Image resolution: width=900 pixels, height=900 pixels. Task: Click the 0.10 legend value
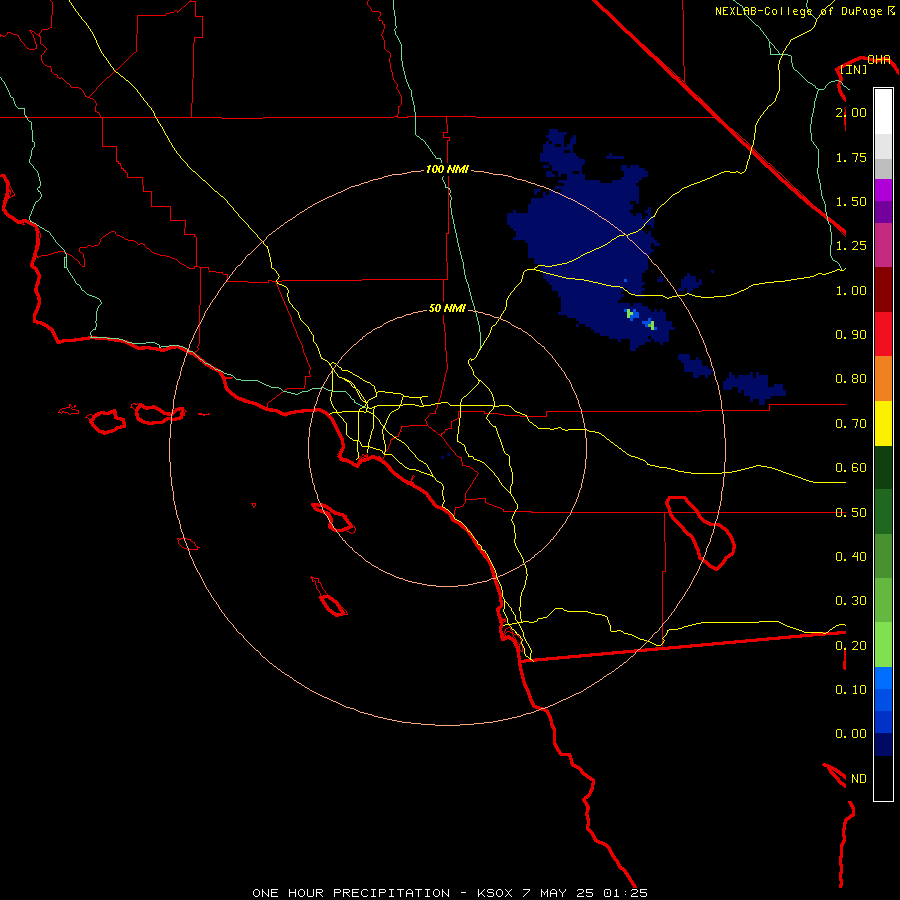point(851,689)
